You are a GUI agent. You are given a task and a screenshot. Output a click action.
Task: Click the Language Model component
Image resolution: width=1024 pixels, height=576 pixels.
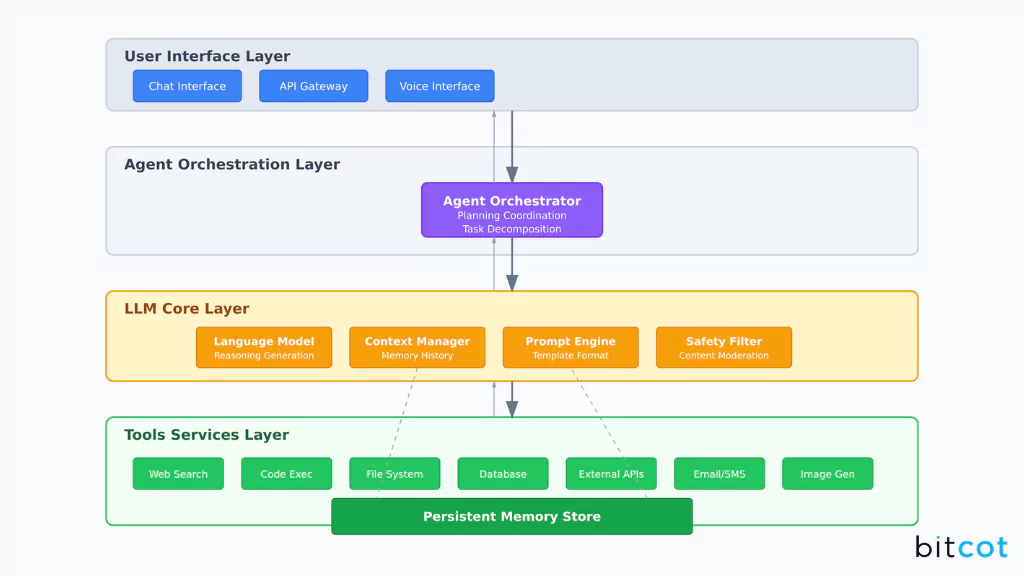[x=263, y=347]
